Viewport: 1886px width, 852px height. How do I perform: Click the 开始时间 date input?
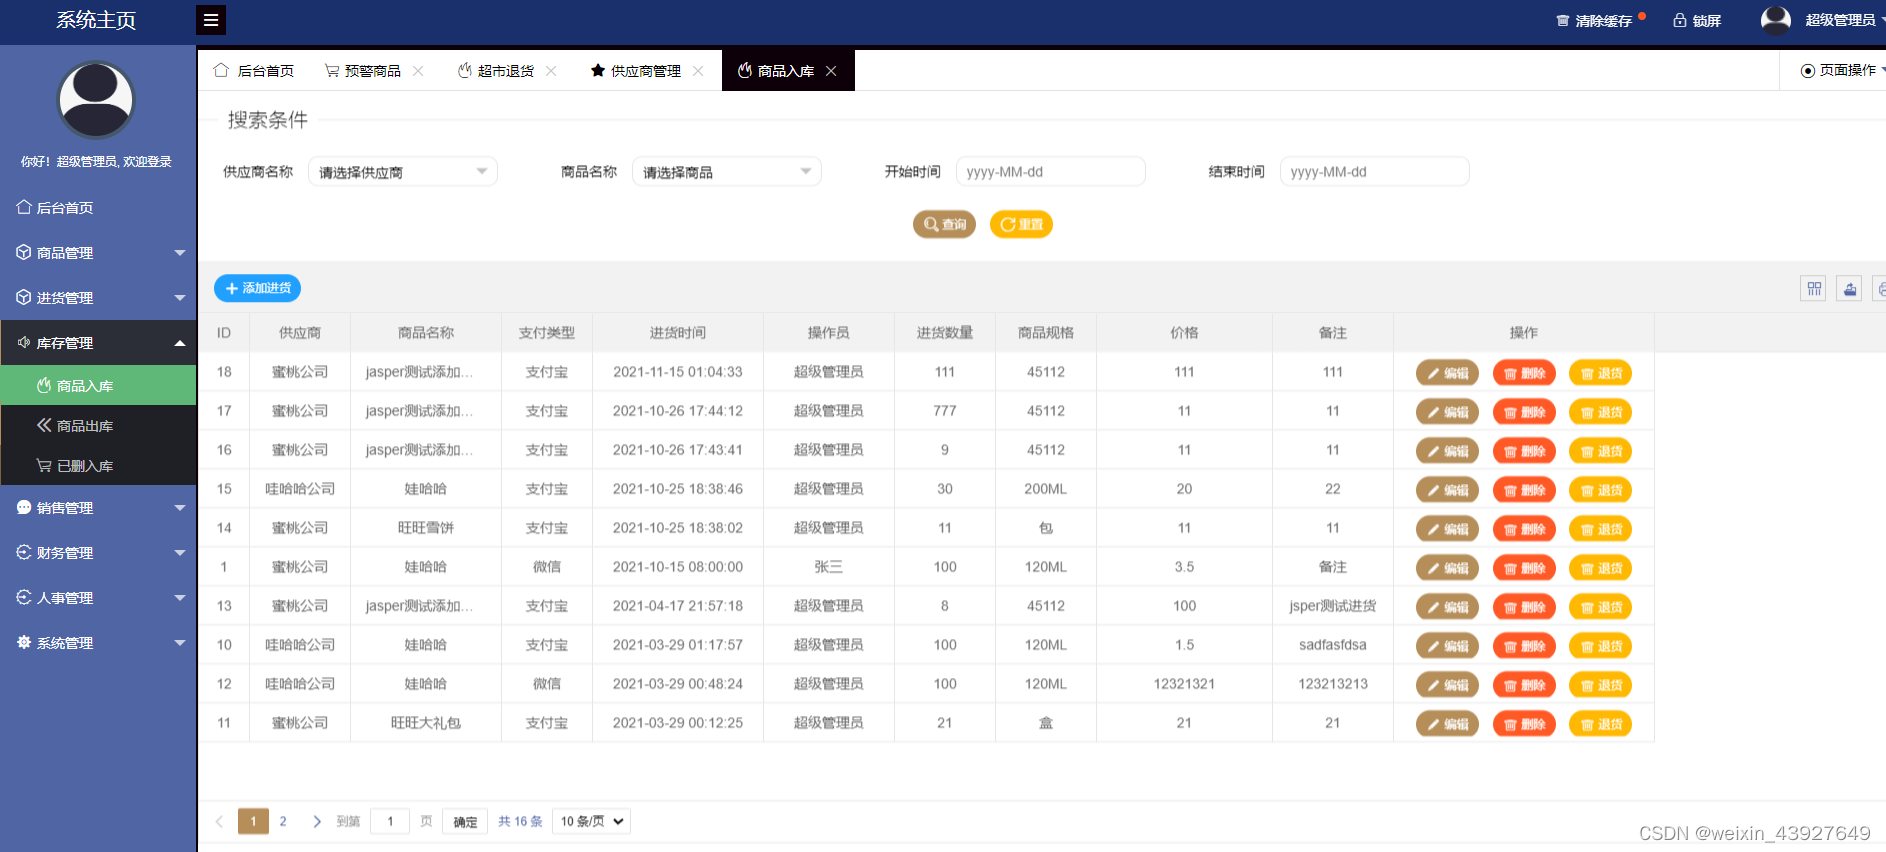(1050, 172)
